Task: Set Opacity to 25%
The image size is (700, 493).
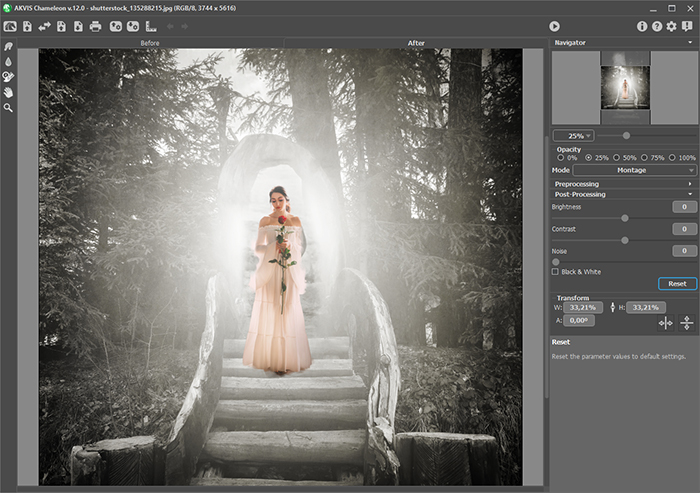Action: click(x=588, y=158)
